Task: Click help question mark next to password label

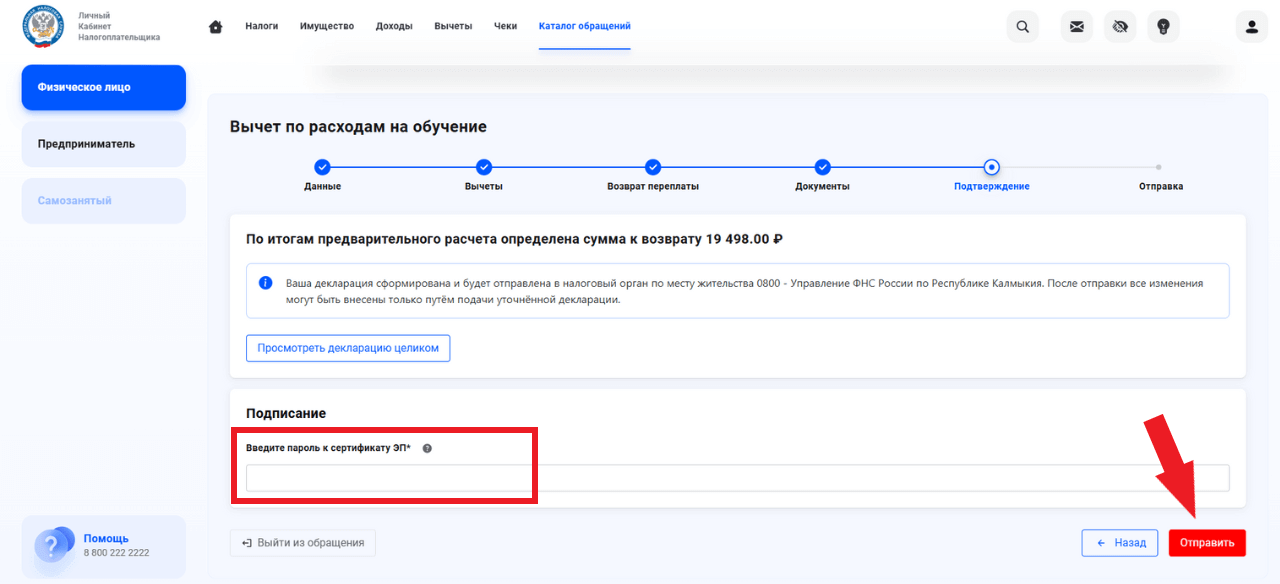Action: tap(427, 448)
